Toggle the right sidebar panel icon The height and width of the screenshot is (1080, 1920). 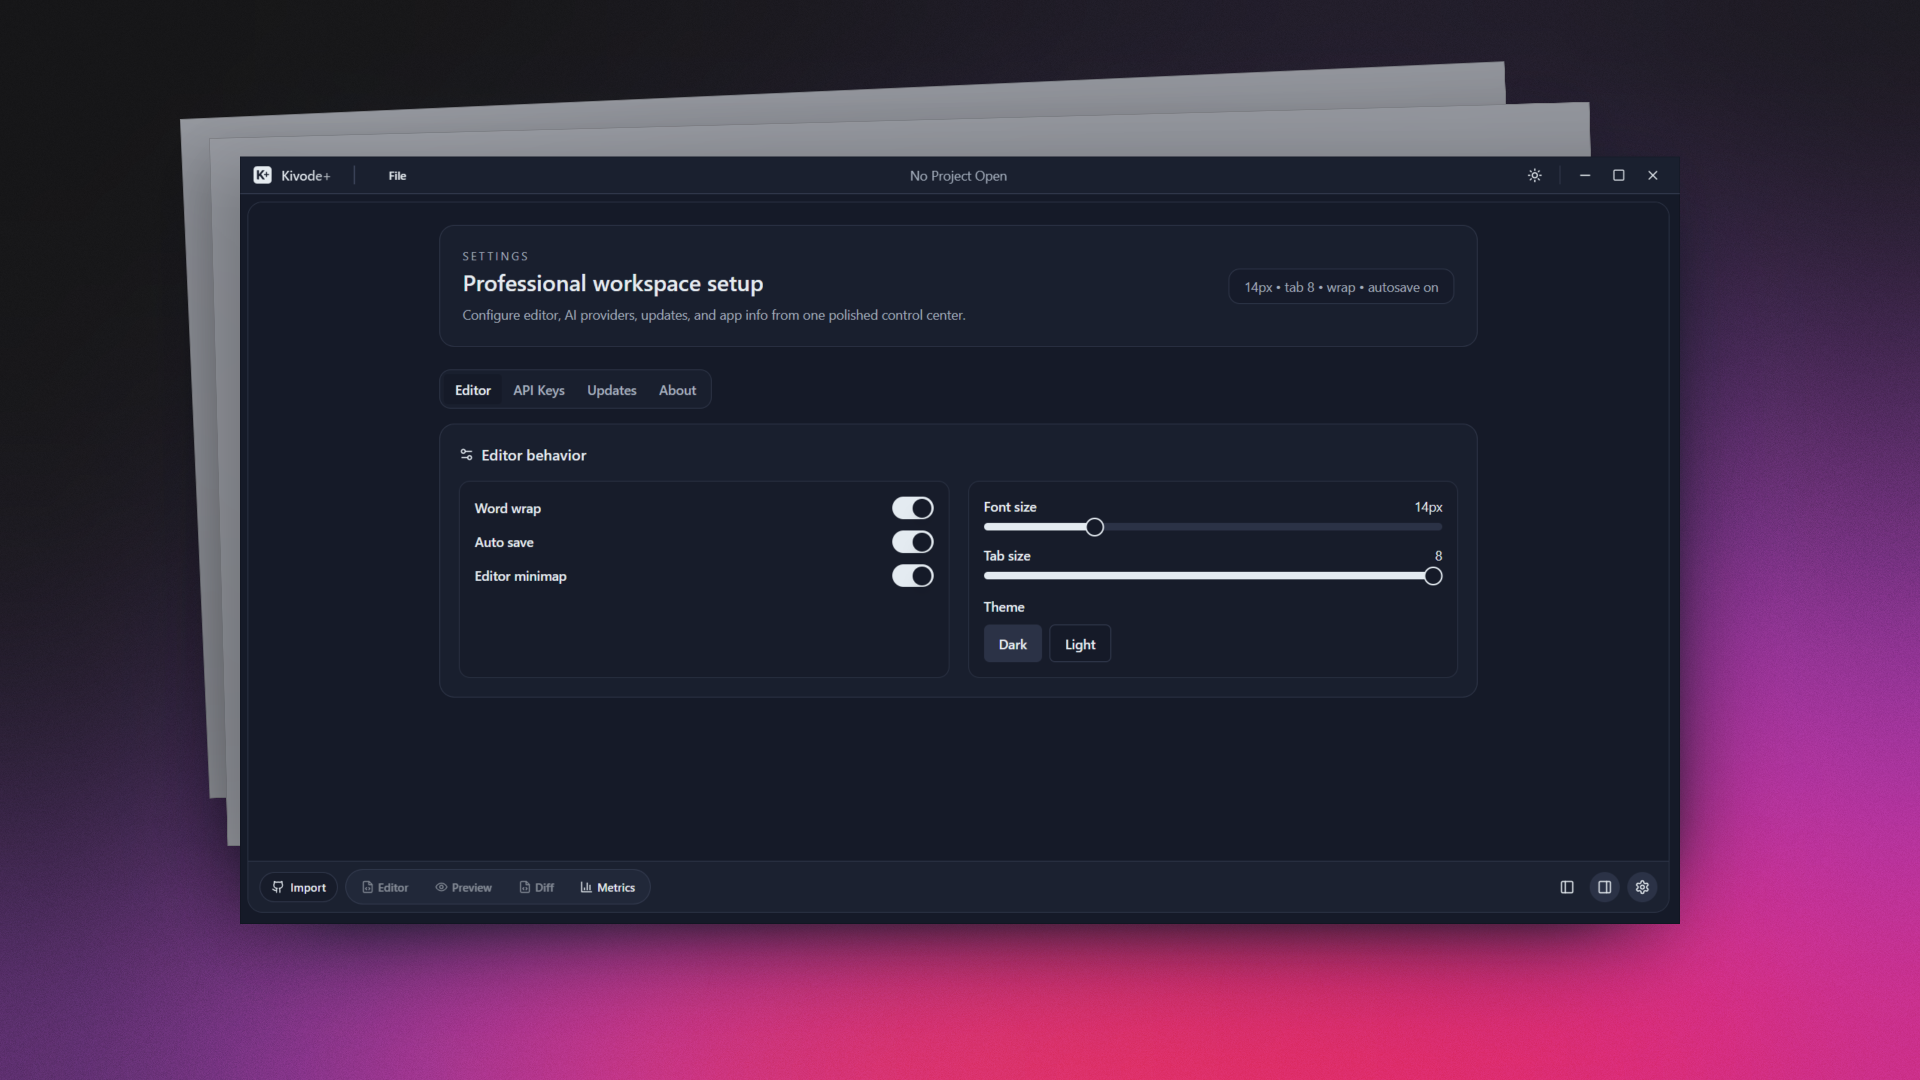1604,887
